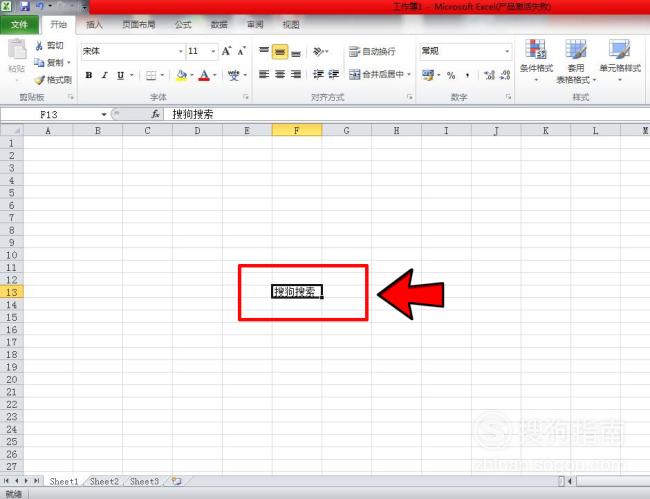
Task: Switch to the Review tab 审阅
Action: tap(255, 25)
